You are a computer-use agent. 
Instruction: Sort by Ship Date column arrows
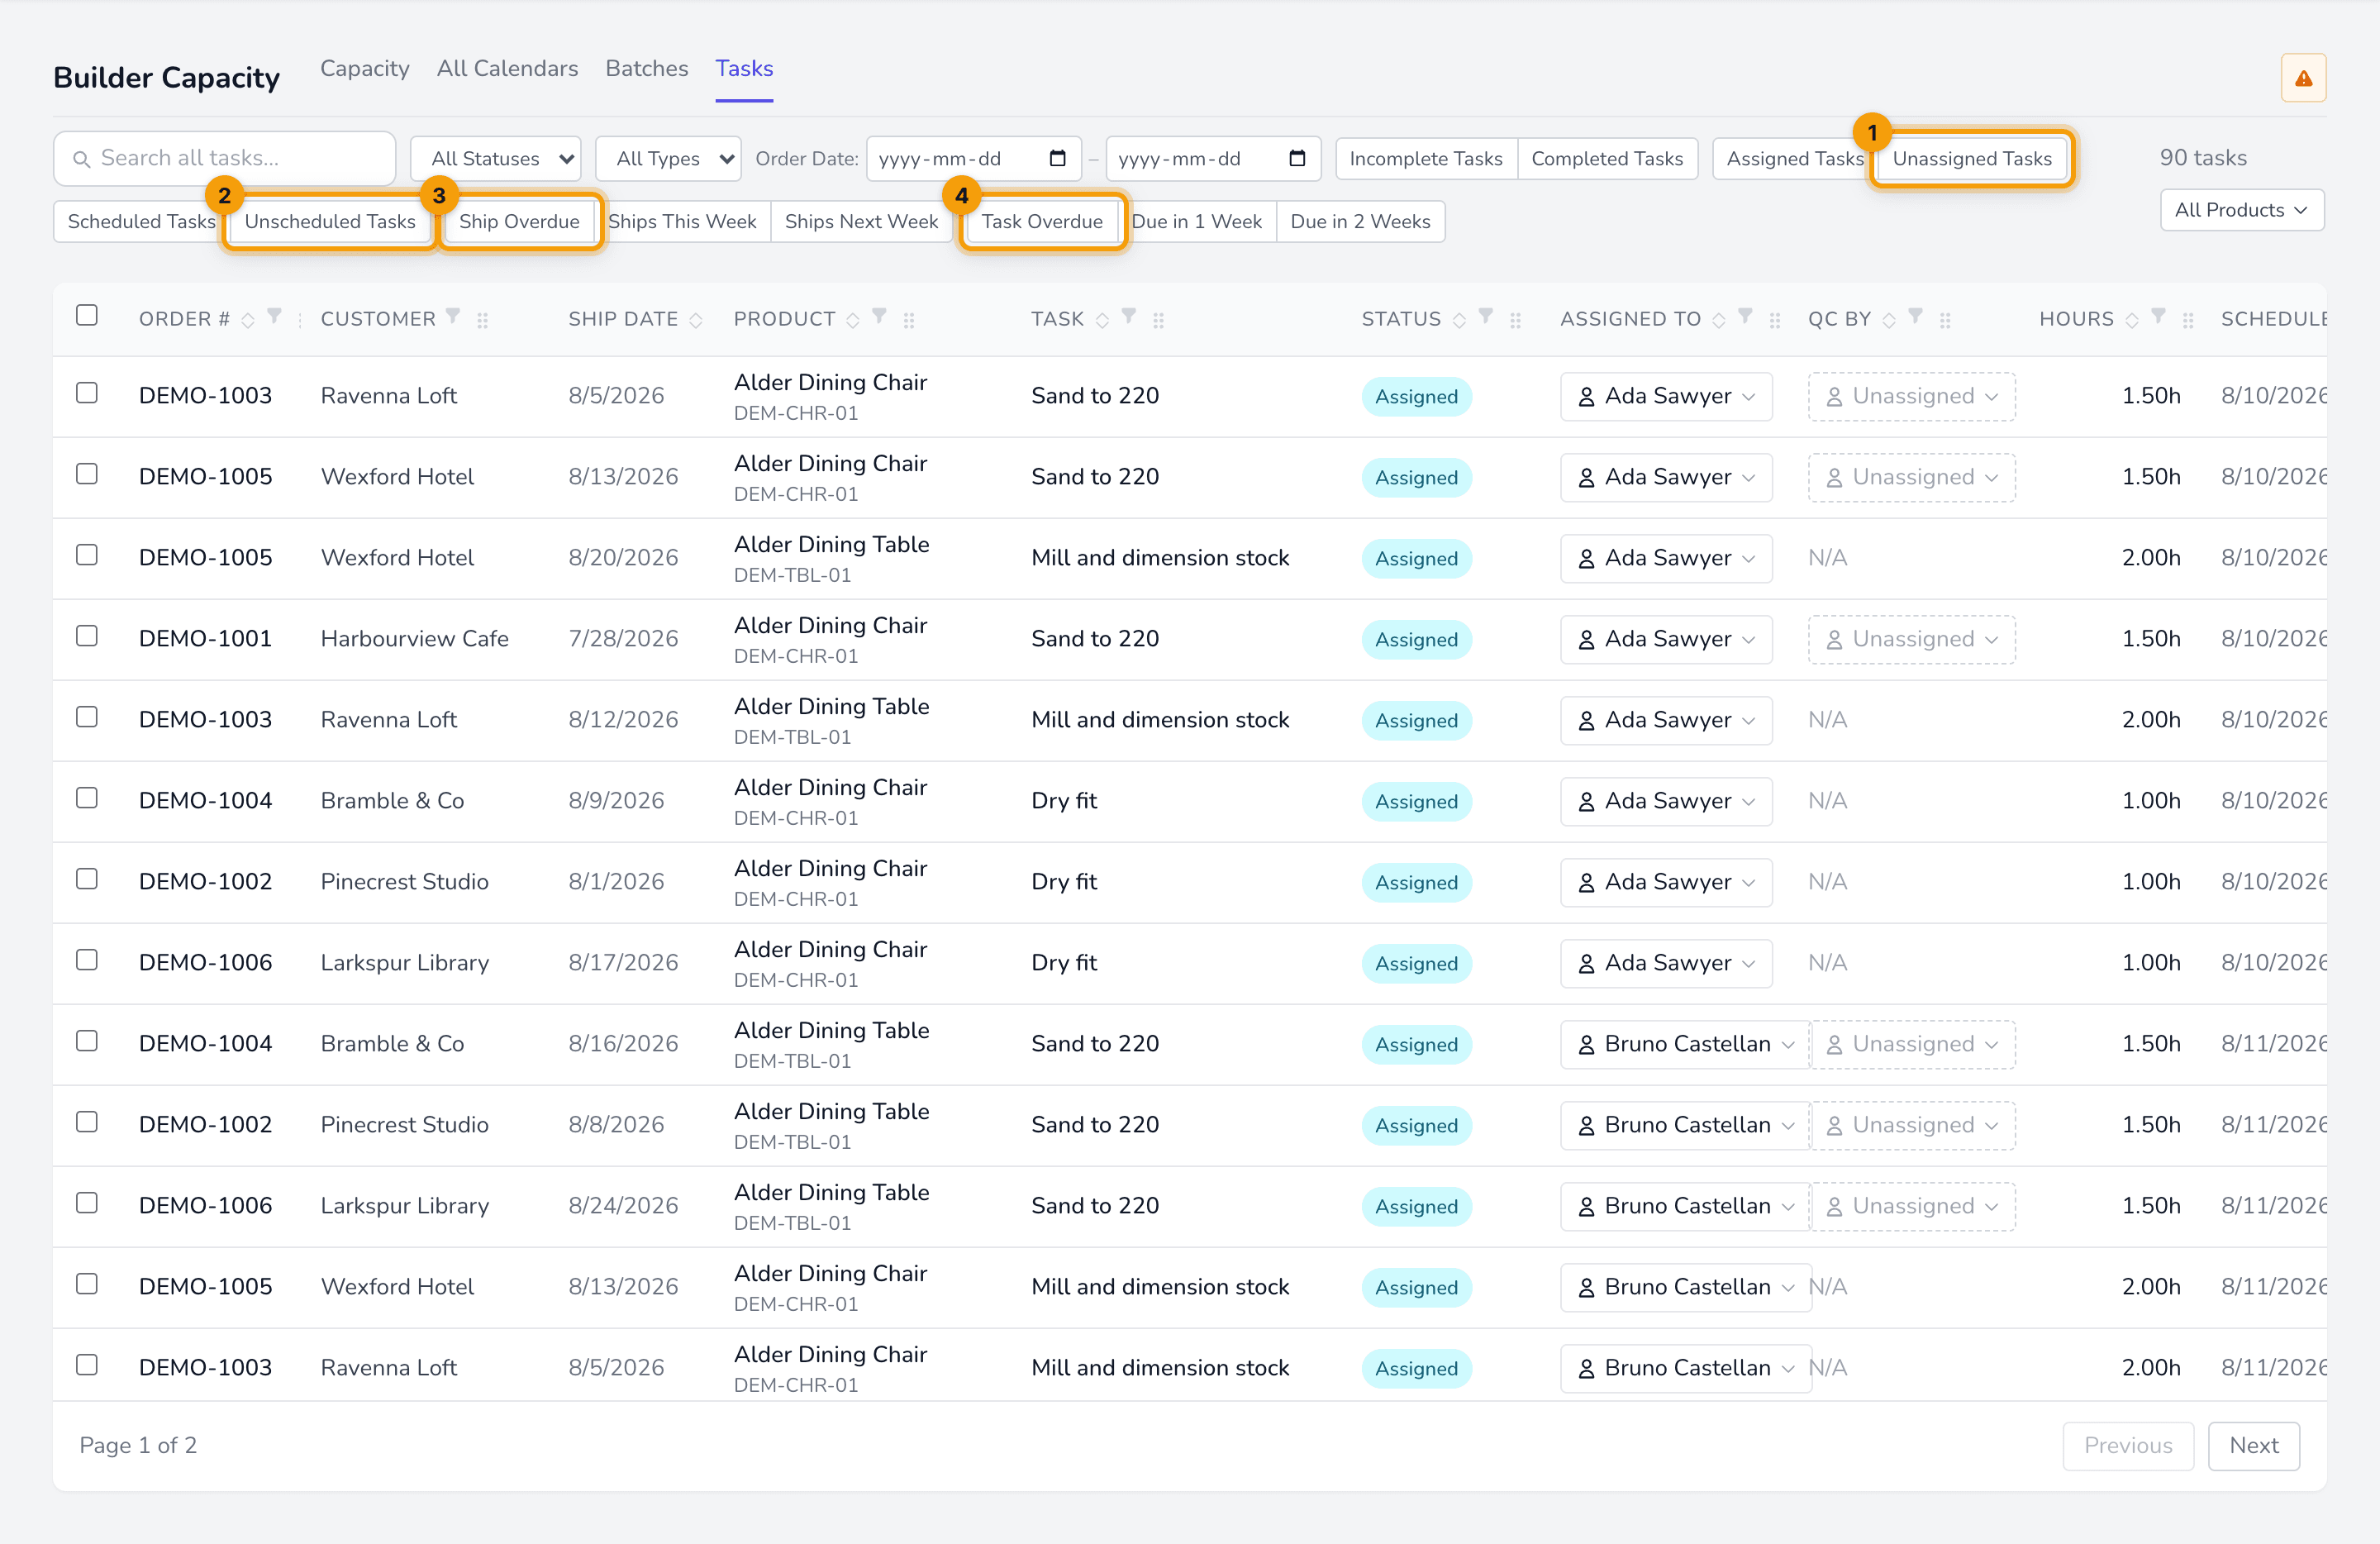point(696,320)
